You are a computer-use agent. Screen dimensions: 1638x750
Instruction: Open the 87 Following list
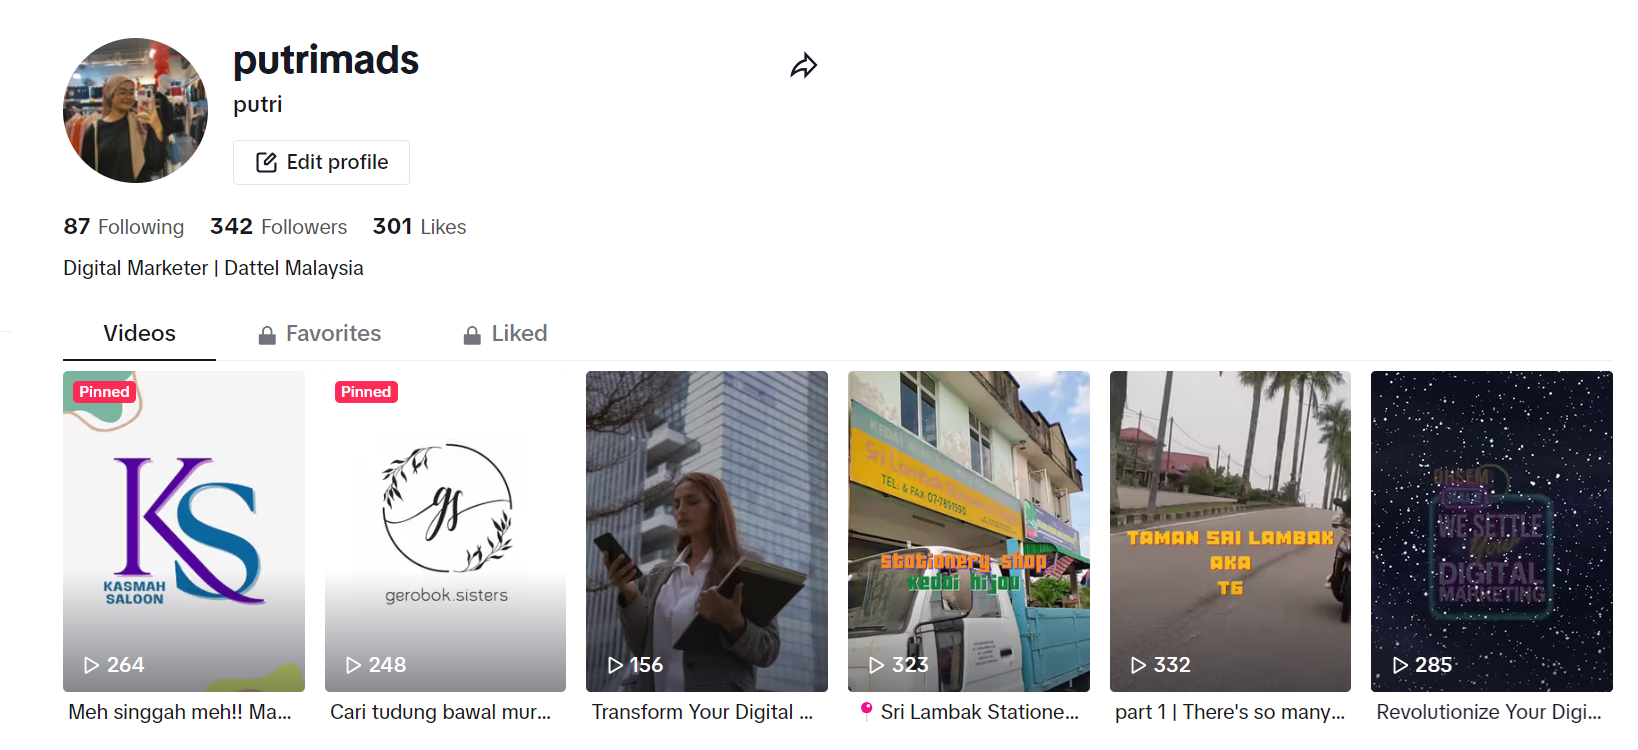tap(124, 227)
